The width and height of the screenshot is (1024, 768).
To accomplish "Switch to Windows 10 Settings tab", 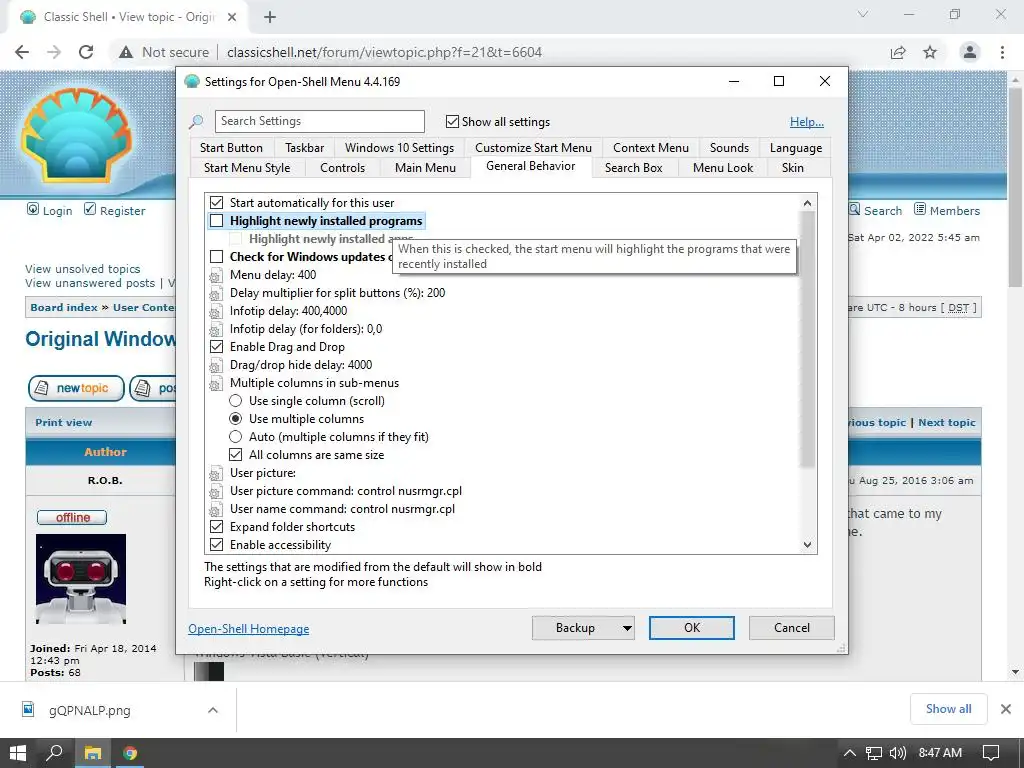I will (x=400, y=148).
